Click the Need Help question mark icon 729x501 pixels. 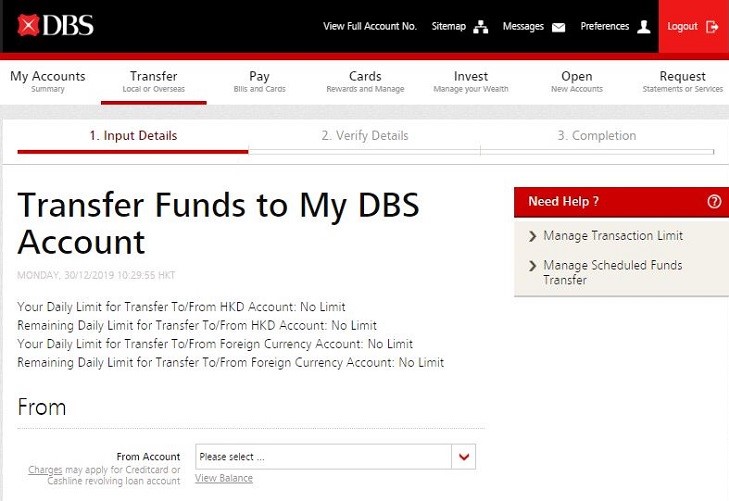click(713, 201)
